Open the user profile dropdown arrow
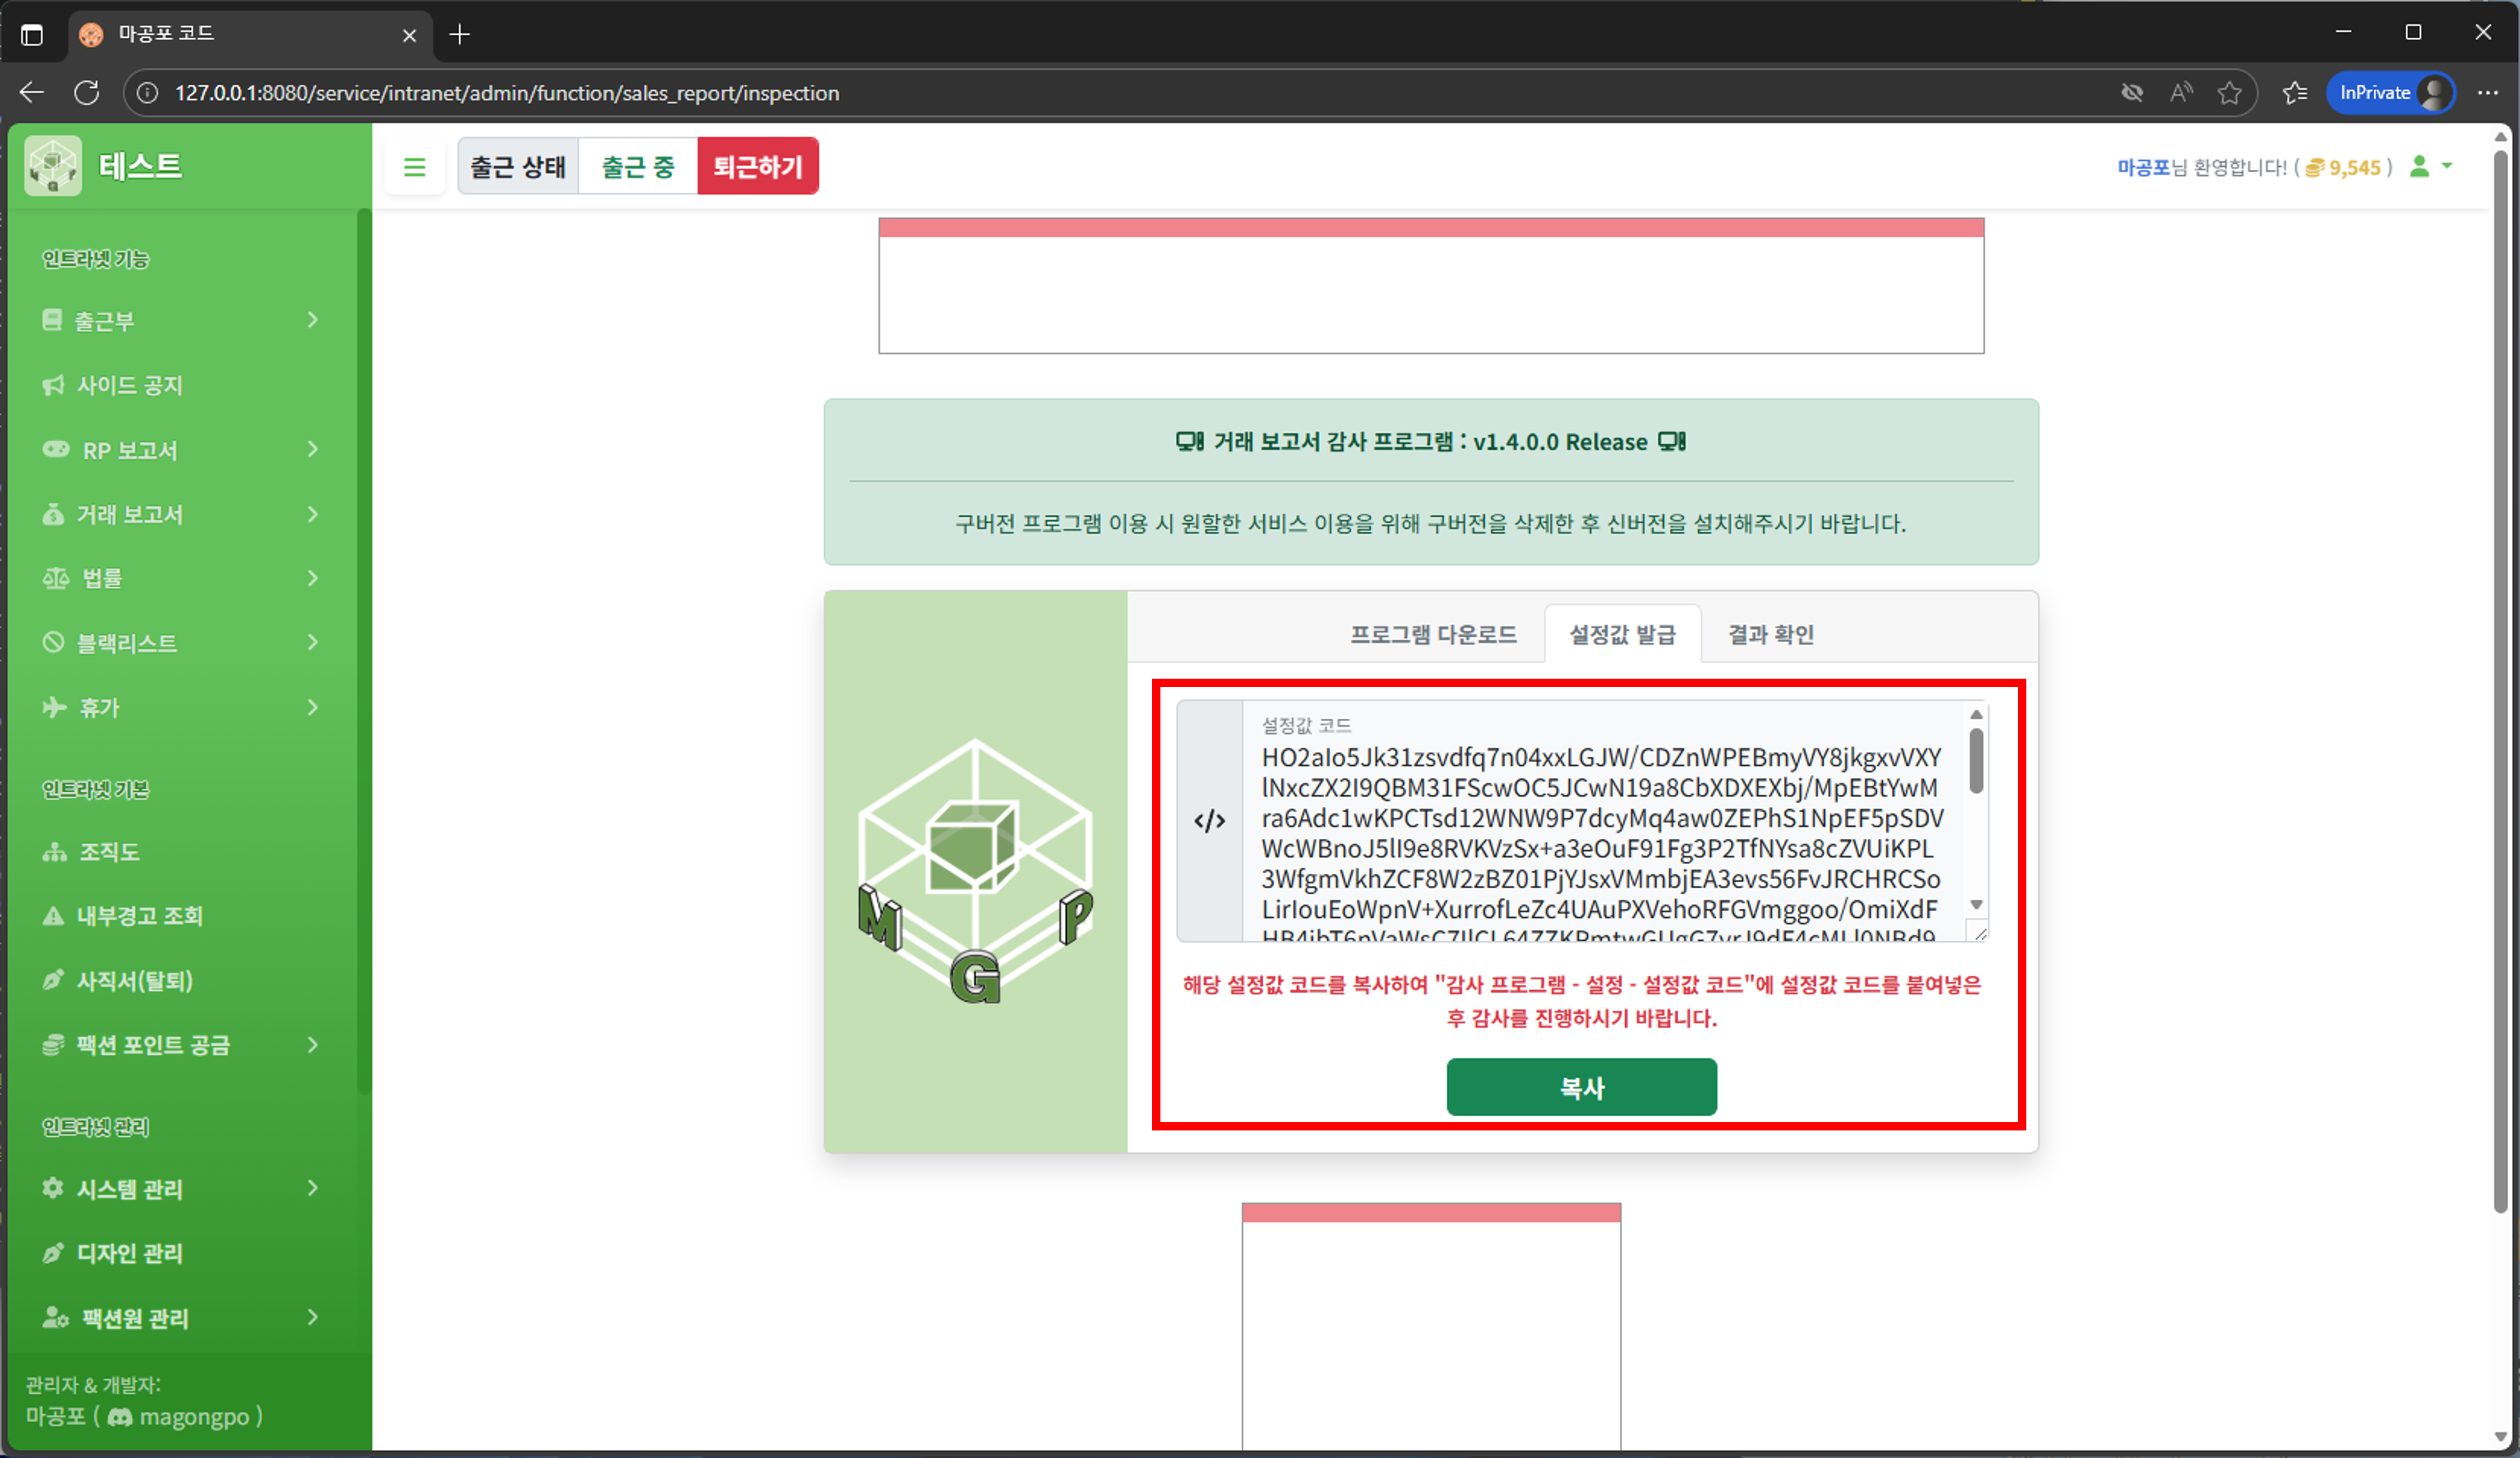The height and width of the screenshot is (1458, 2520). tap(2447, 166)
